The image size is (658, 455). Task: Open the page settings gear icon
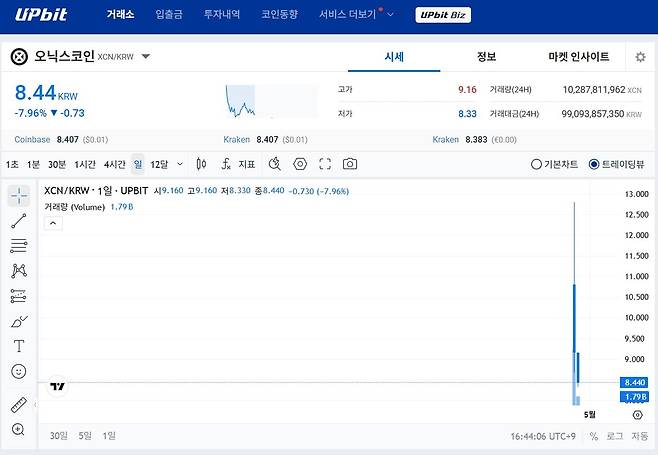[x=640, y=57]
